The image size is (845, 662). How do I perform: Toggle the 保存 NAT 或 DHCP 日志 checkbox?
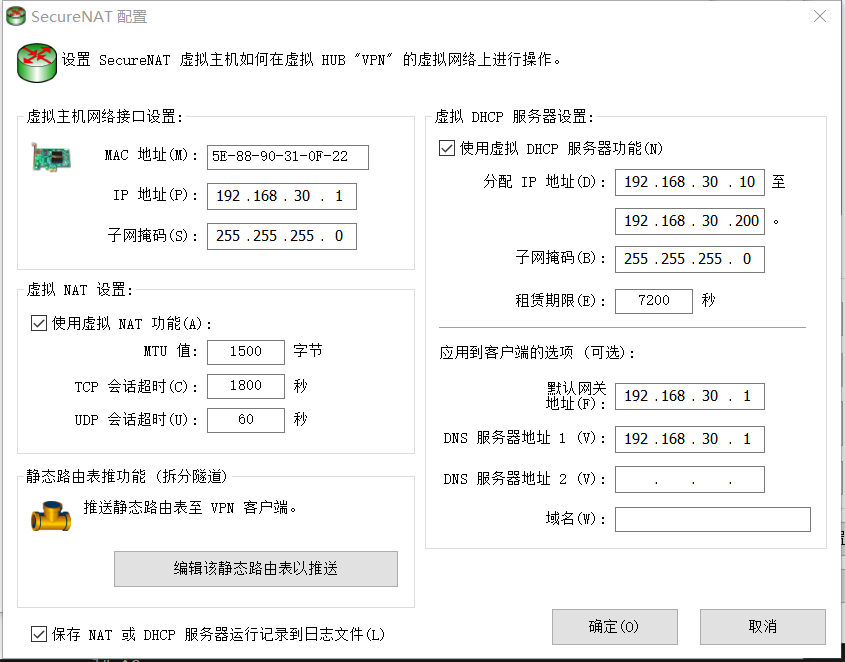(x=39, y=634)
